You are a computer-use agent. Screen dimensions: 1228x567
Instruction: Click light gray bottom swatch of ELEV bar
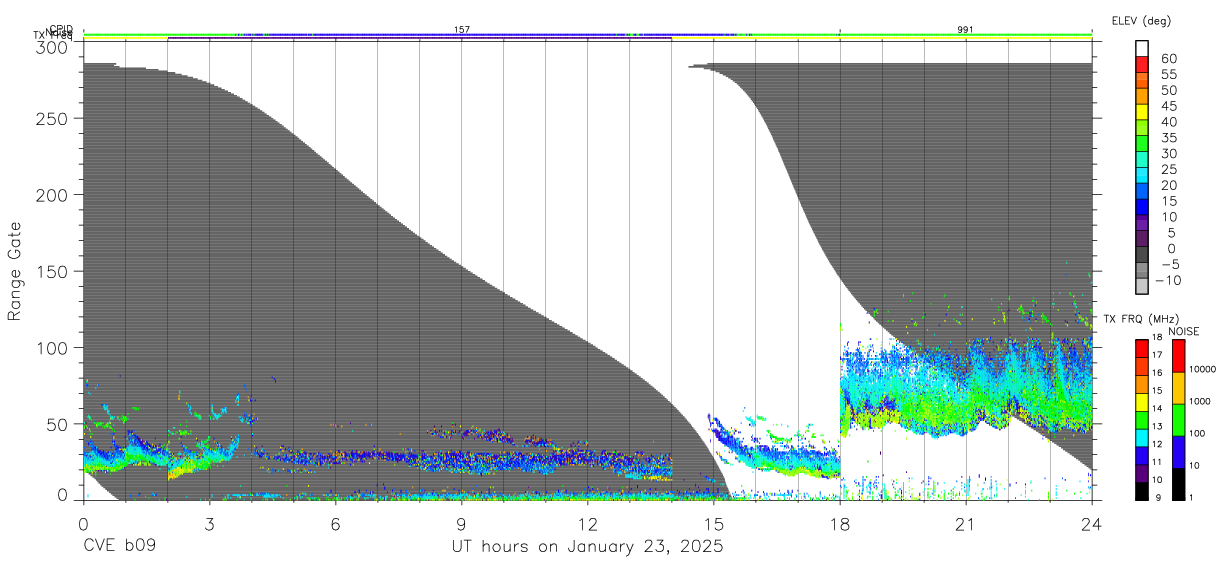point(1143,288)
